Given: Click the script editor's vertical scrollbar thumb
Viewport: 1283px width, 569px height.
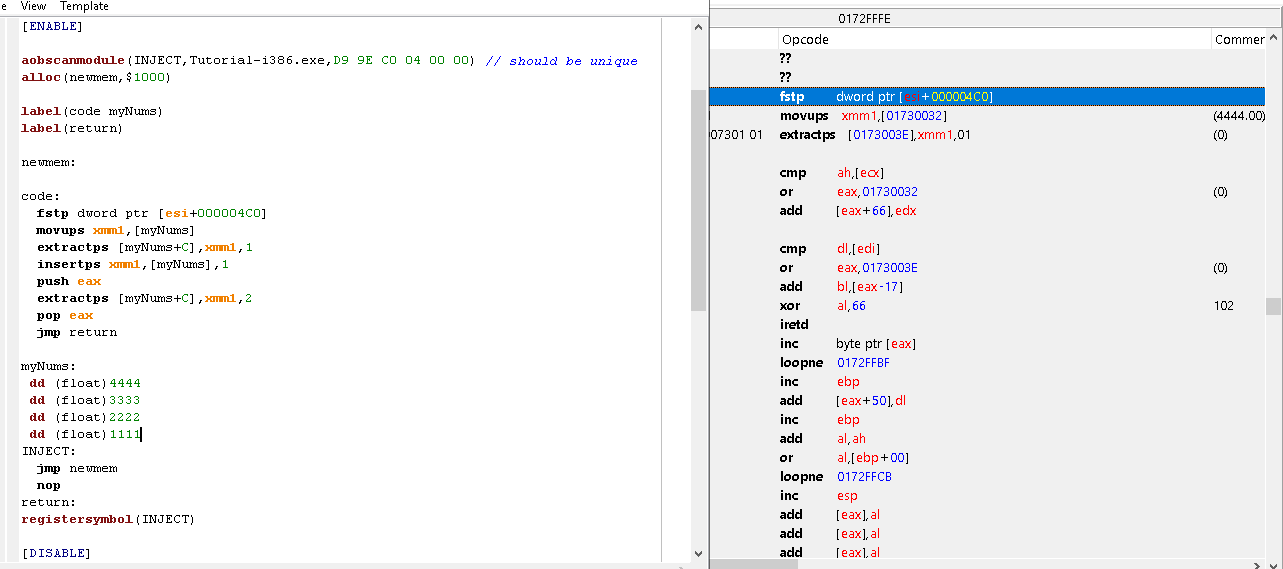Looking at the screenshot, I should (x=698, y=200).
